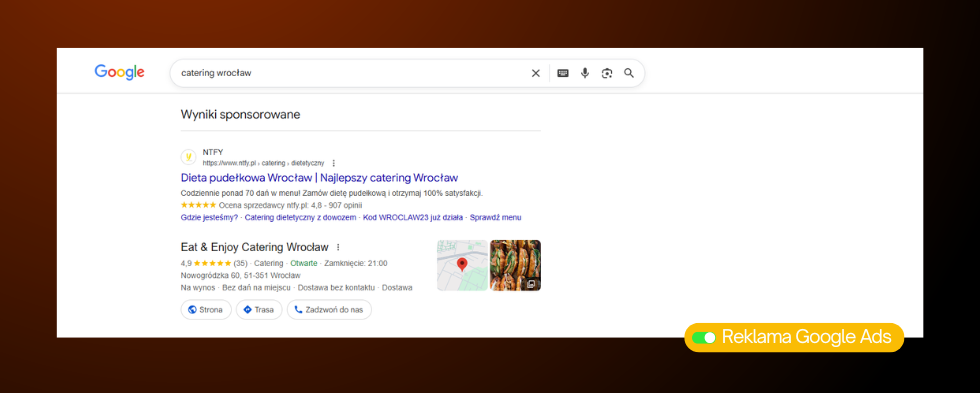980x393 pixels.
Task: Click the NTFY ad URL text
Action: point(263,163)
